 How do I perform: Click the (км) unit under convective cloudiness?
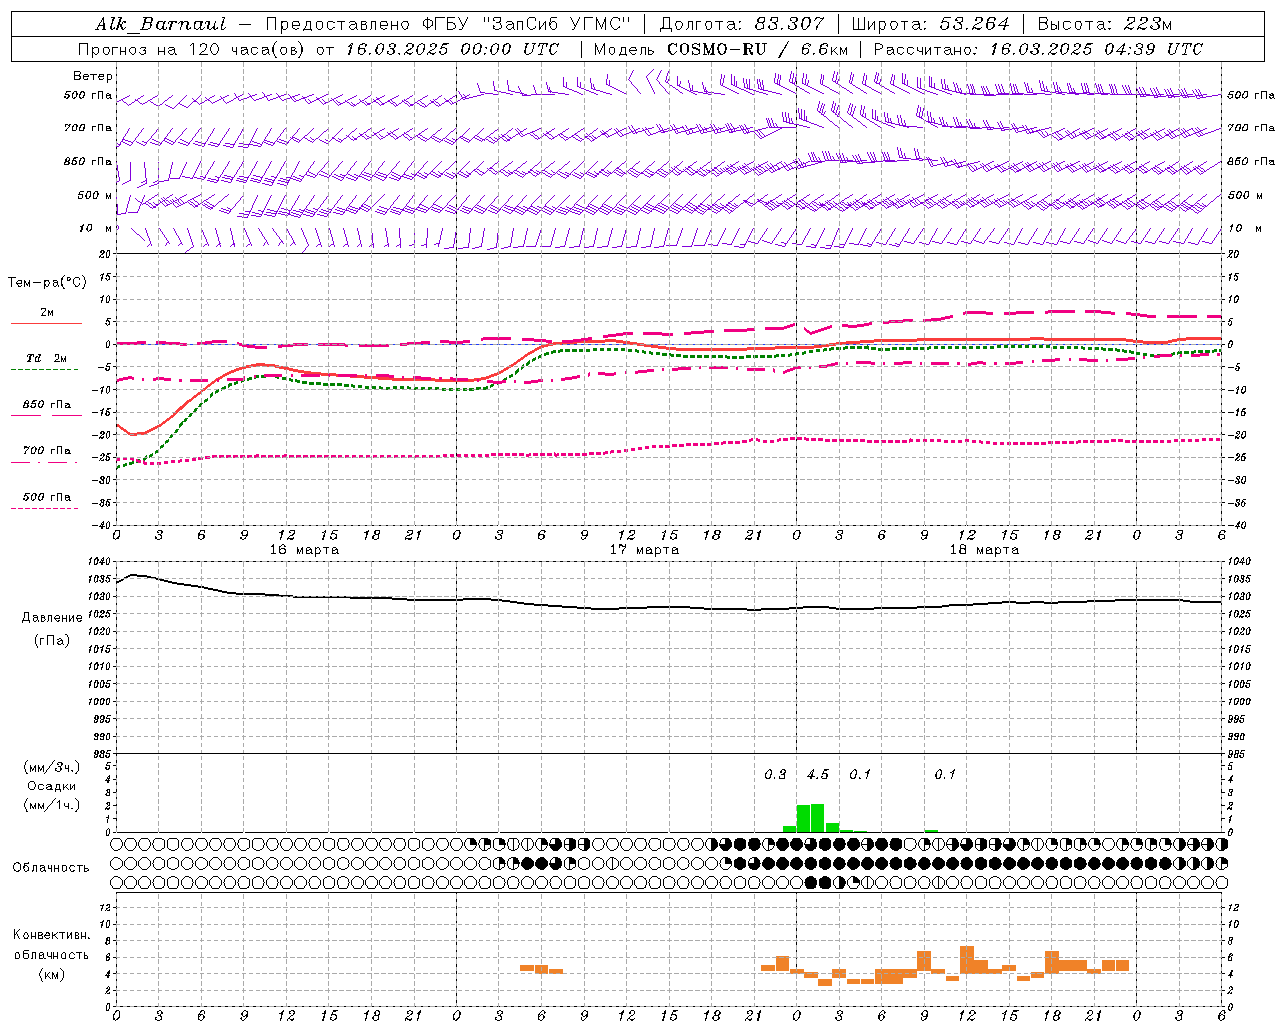point(52,974)
